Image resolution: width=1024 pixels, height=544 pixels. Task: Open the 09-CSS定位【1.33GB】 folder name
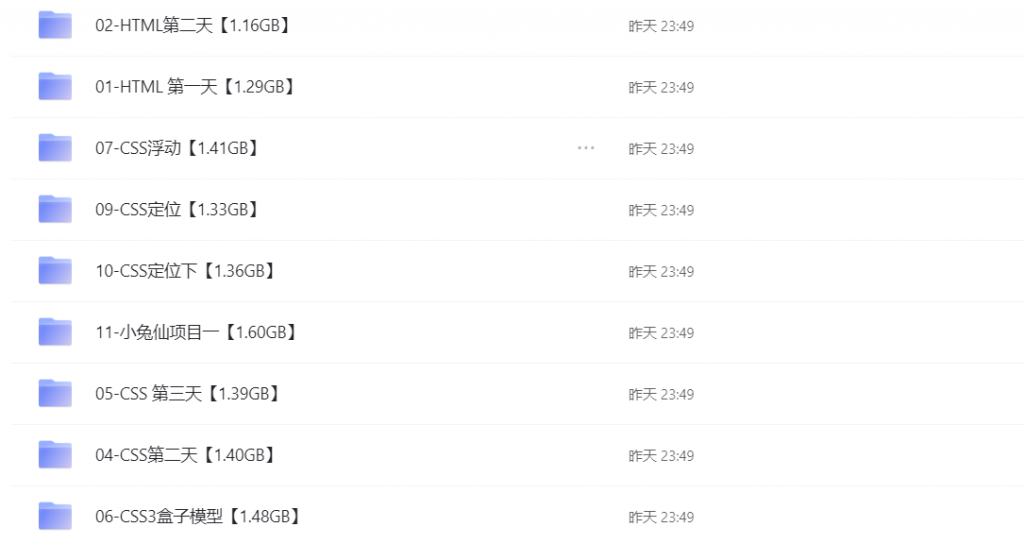point(178,210)
